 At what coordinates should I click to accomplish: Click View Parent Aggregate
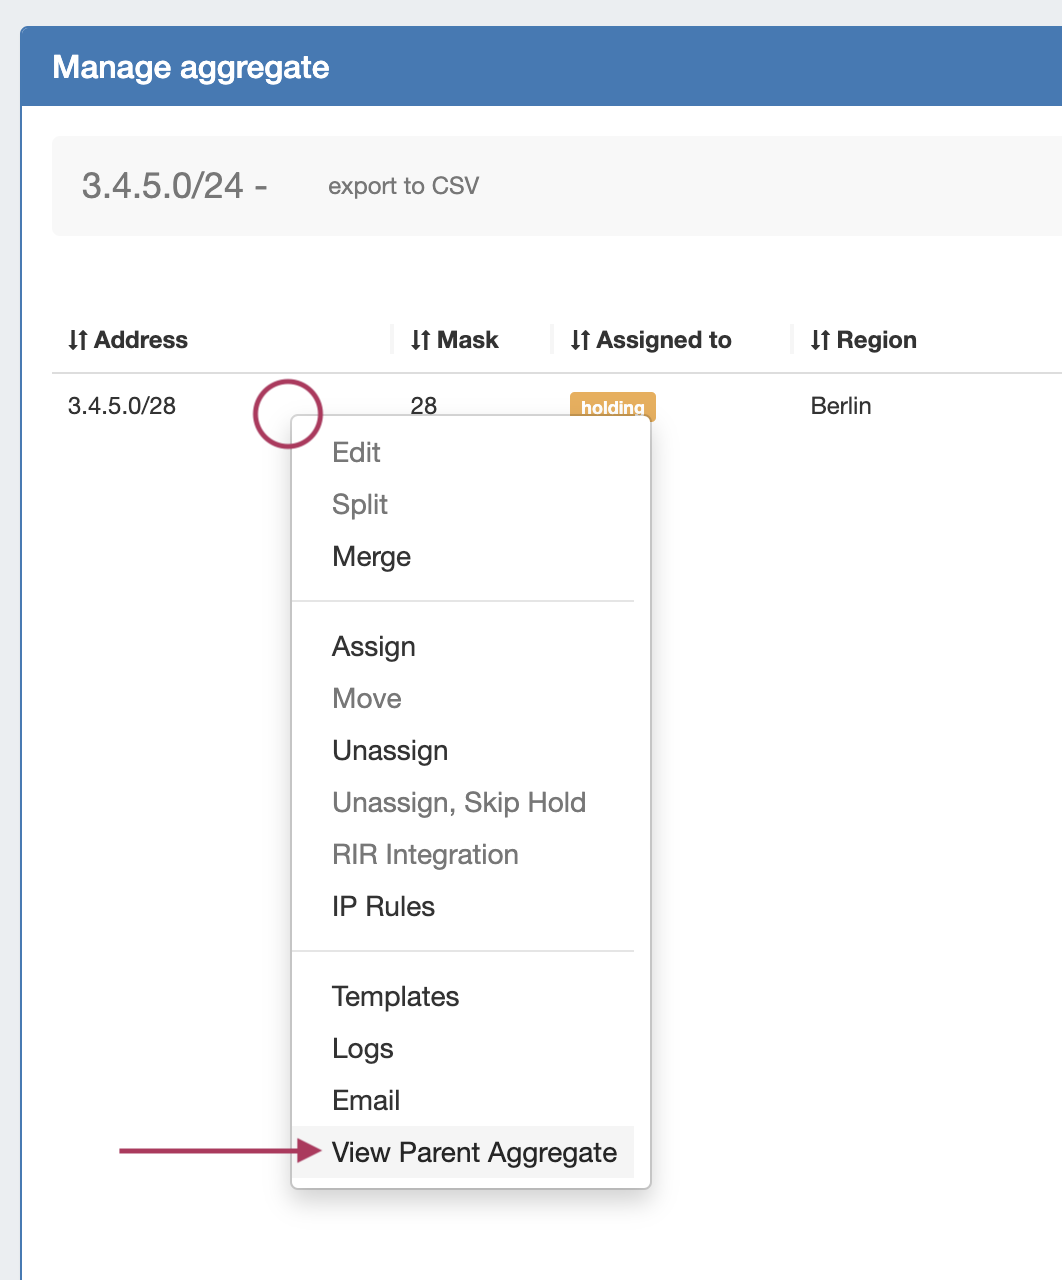[474, 1153]
